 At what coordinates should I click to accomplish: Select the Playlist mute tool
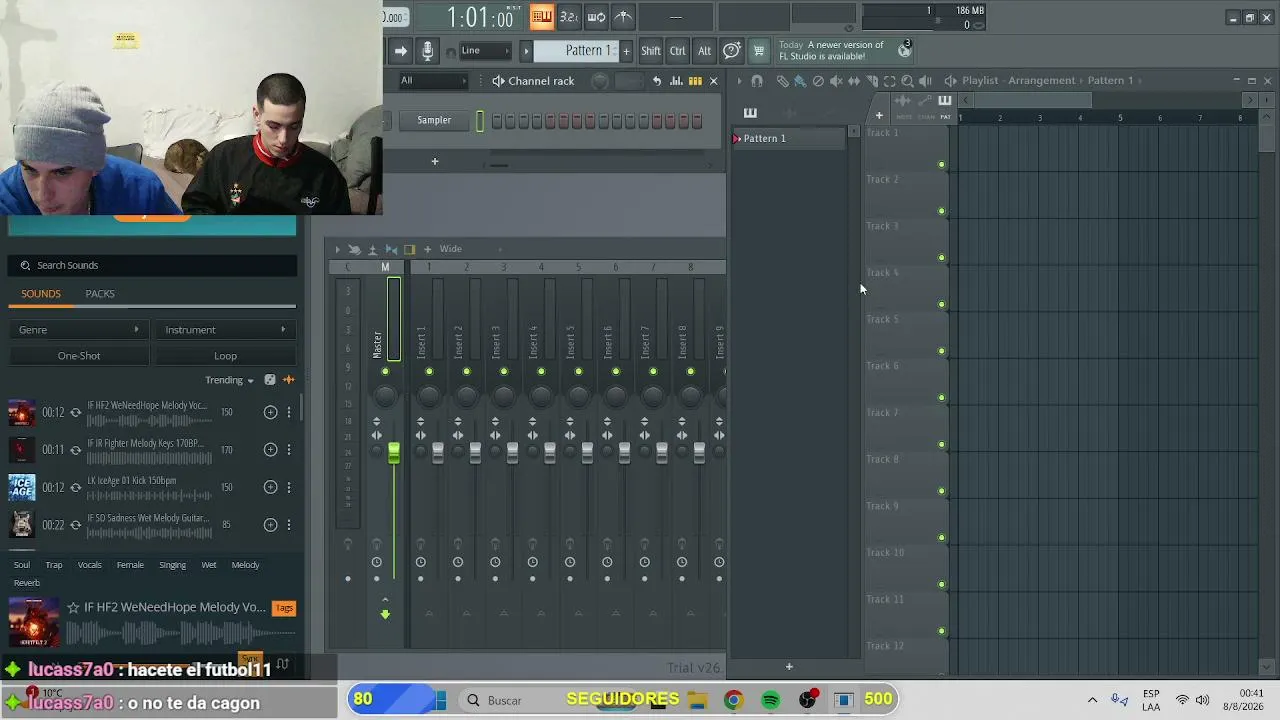[x=836, y=81]
